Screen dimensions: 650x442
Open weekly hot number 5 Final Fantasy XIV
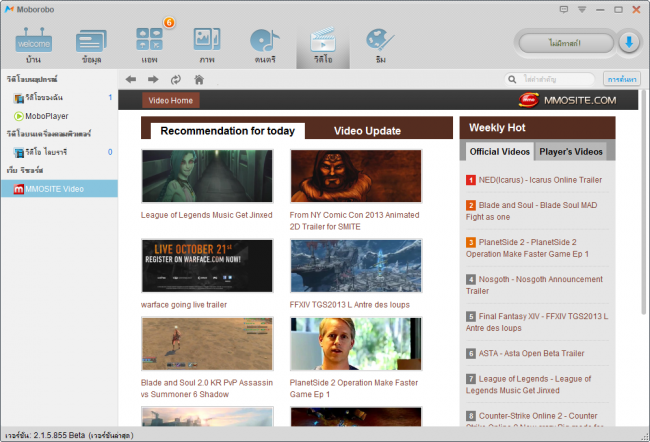point(537,322)
